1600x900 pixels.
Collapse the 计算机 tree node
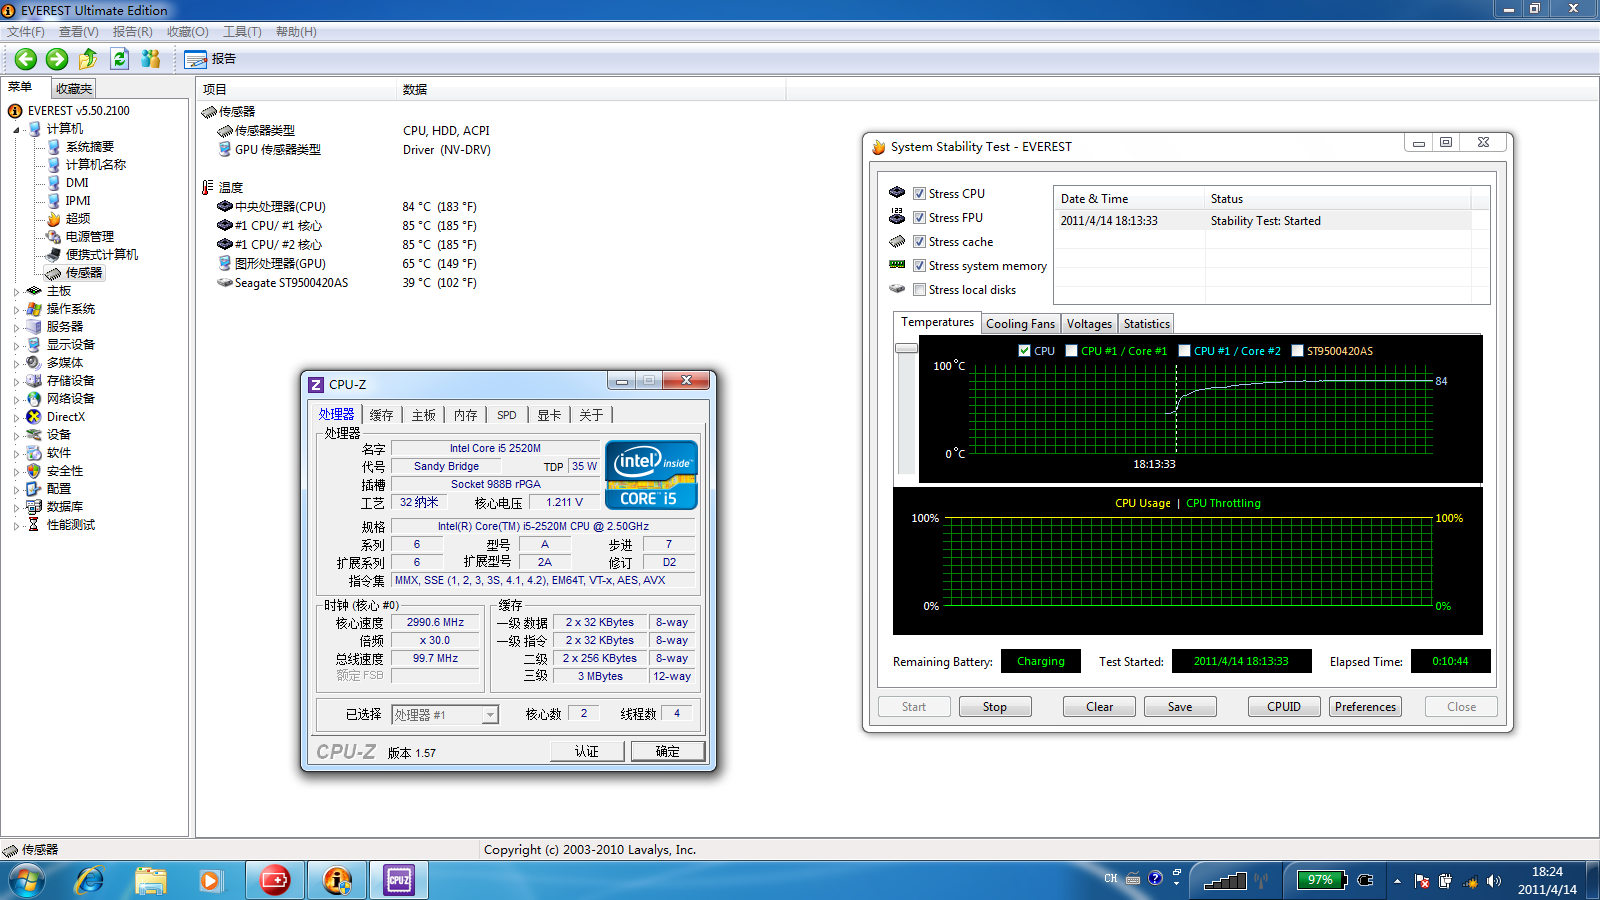[16, 130]
